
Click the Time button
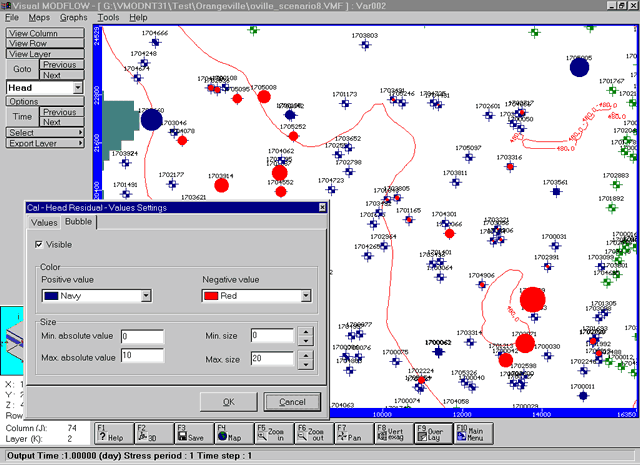click(x=22, y=117)
